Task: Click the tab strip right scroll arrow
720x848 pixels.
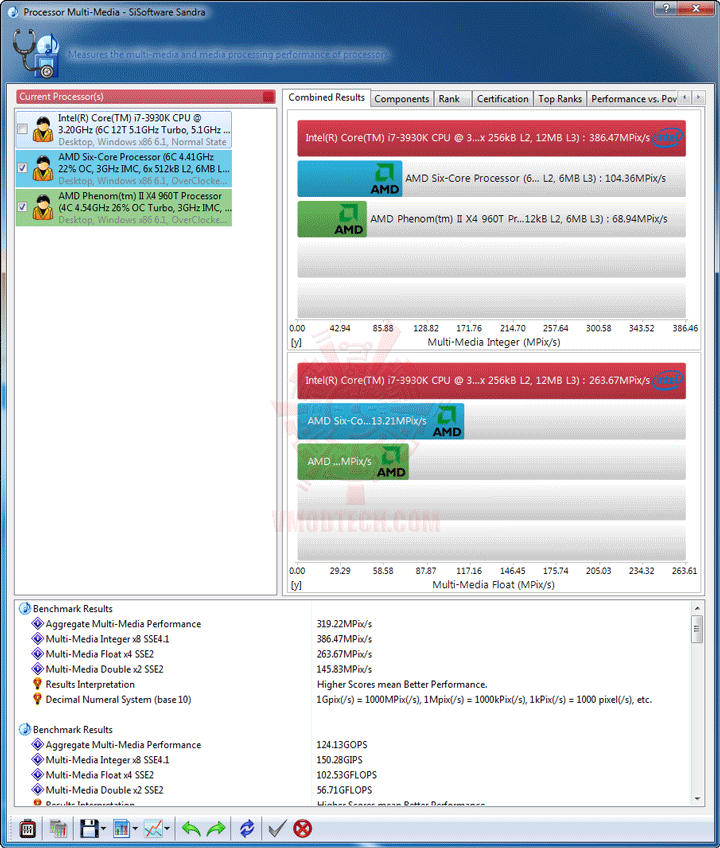Action: click(x=698, y=97)
